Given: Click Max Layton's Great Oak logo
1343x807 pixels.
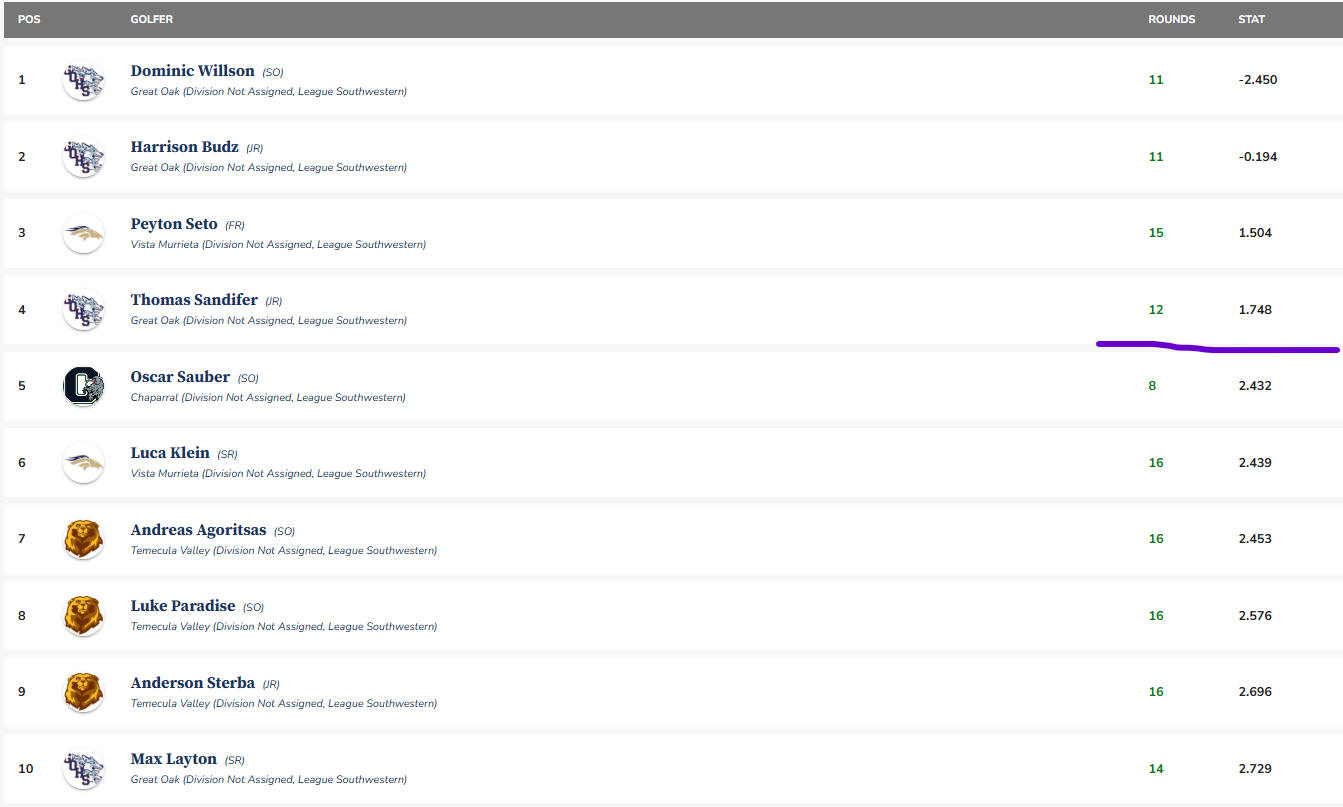Looking at the screenshot, I should pyautogui.click(x=83, y=769).
